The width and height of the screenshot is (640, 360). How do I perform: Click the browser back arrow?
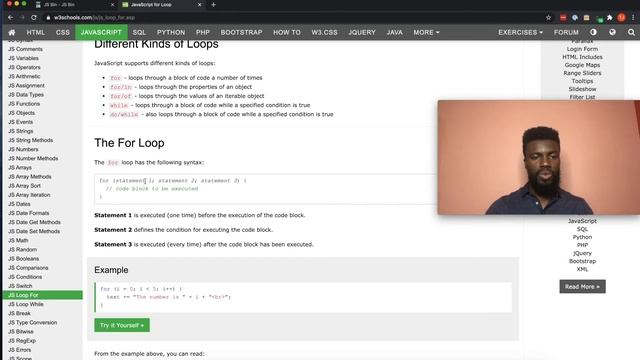coord(11,18)
